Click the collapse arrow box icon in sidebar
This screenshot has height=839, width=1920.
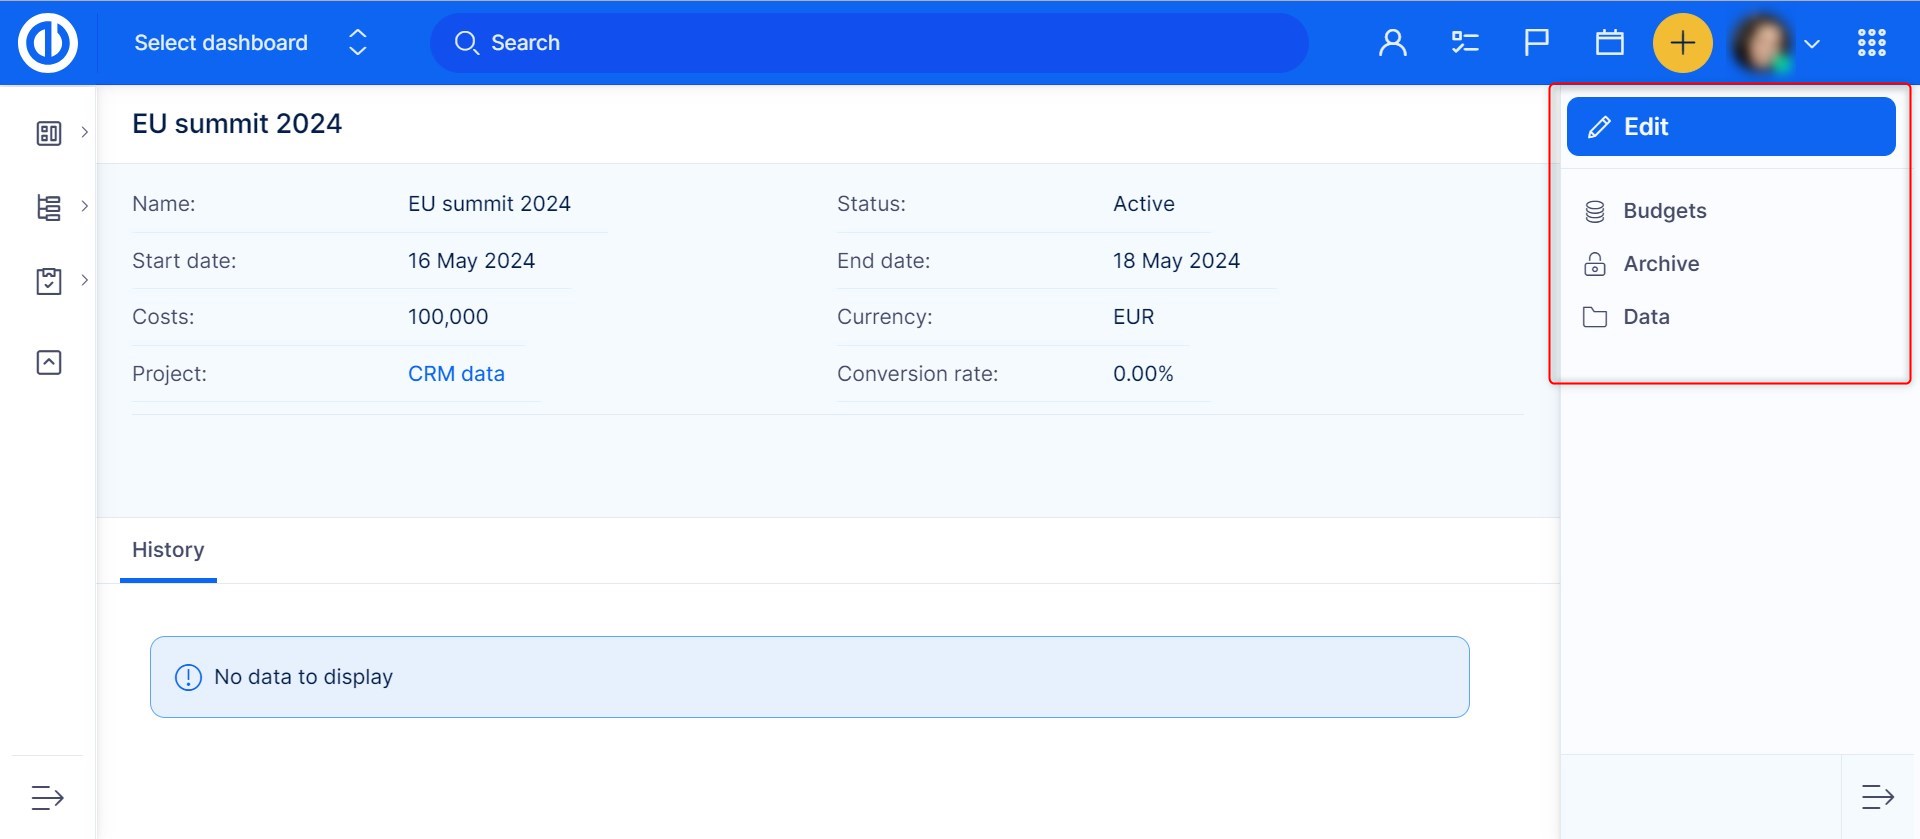click(49, 362)
